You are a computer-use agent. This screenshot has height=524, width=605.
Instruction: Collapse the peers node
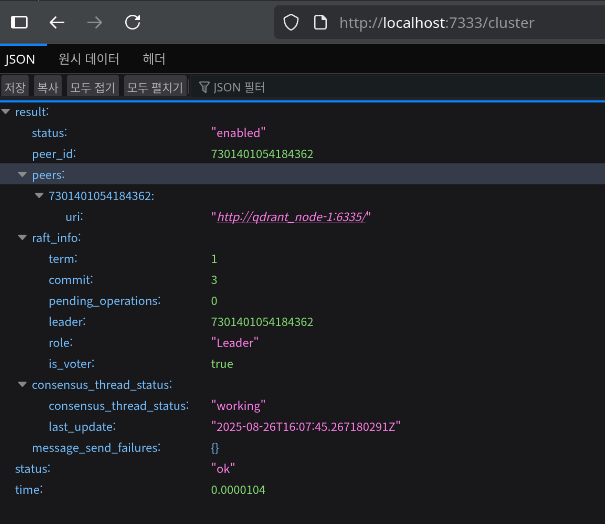pyautogui.click(x=23, y=175)
